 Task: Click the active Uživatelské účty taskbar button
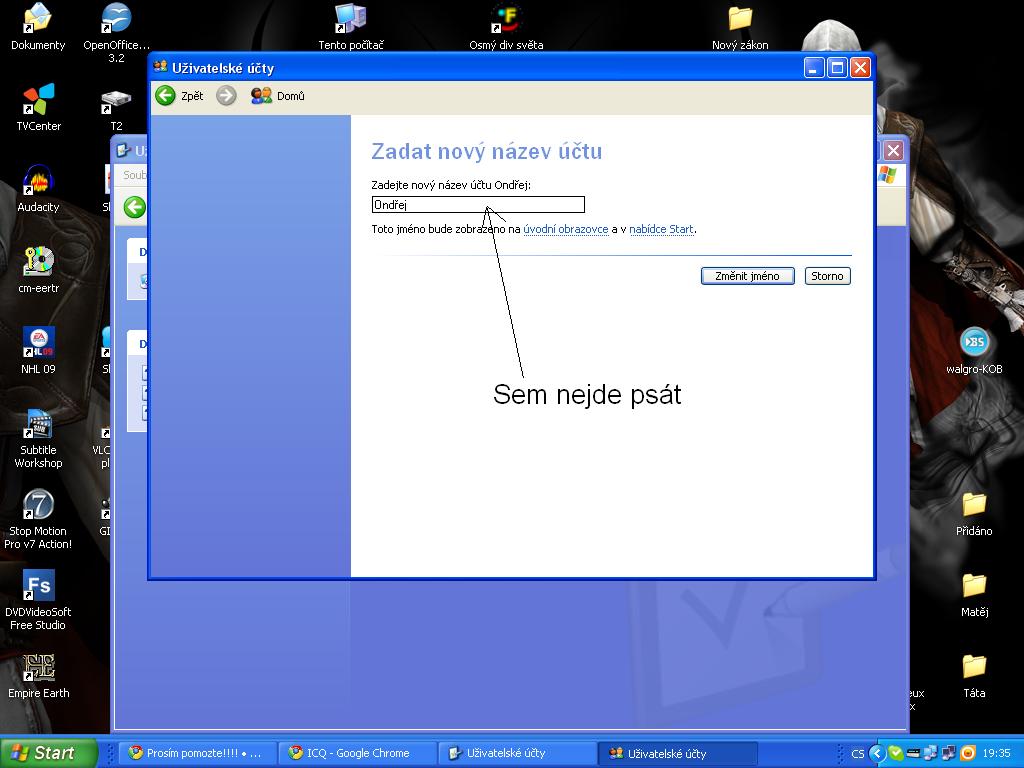coord(678,753)
